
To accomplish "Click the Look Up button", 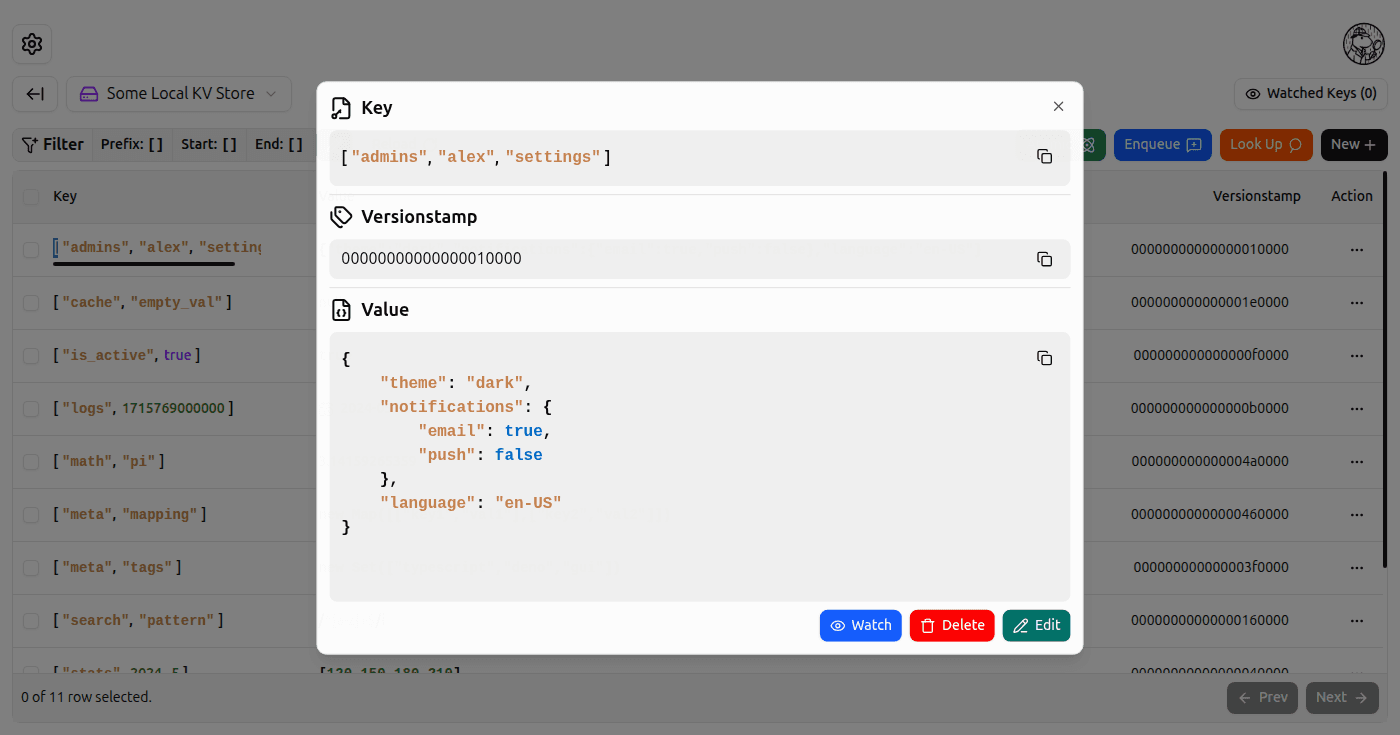I will pos(1266,145).
